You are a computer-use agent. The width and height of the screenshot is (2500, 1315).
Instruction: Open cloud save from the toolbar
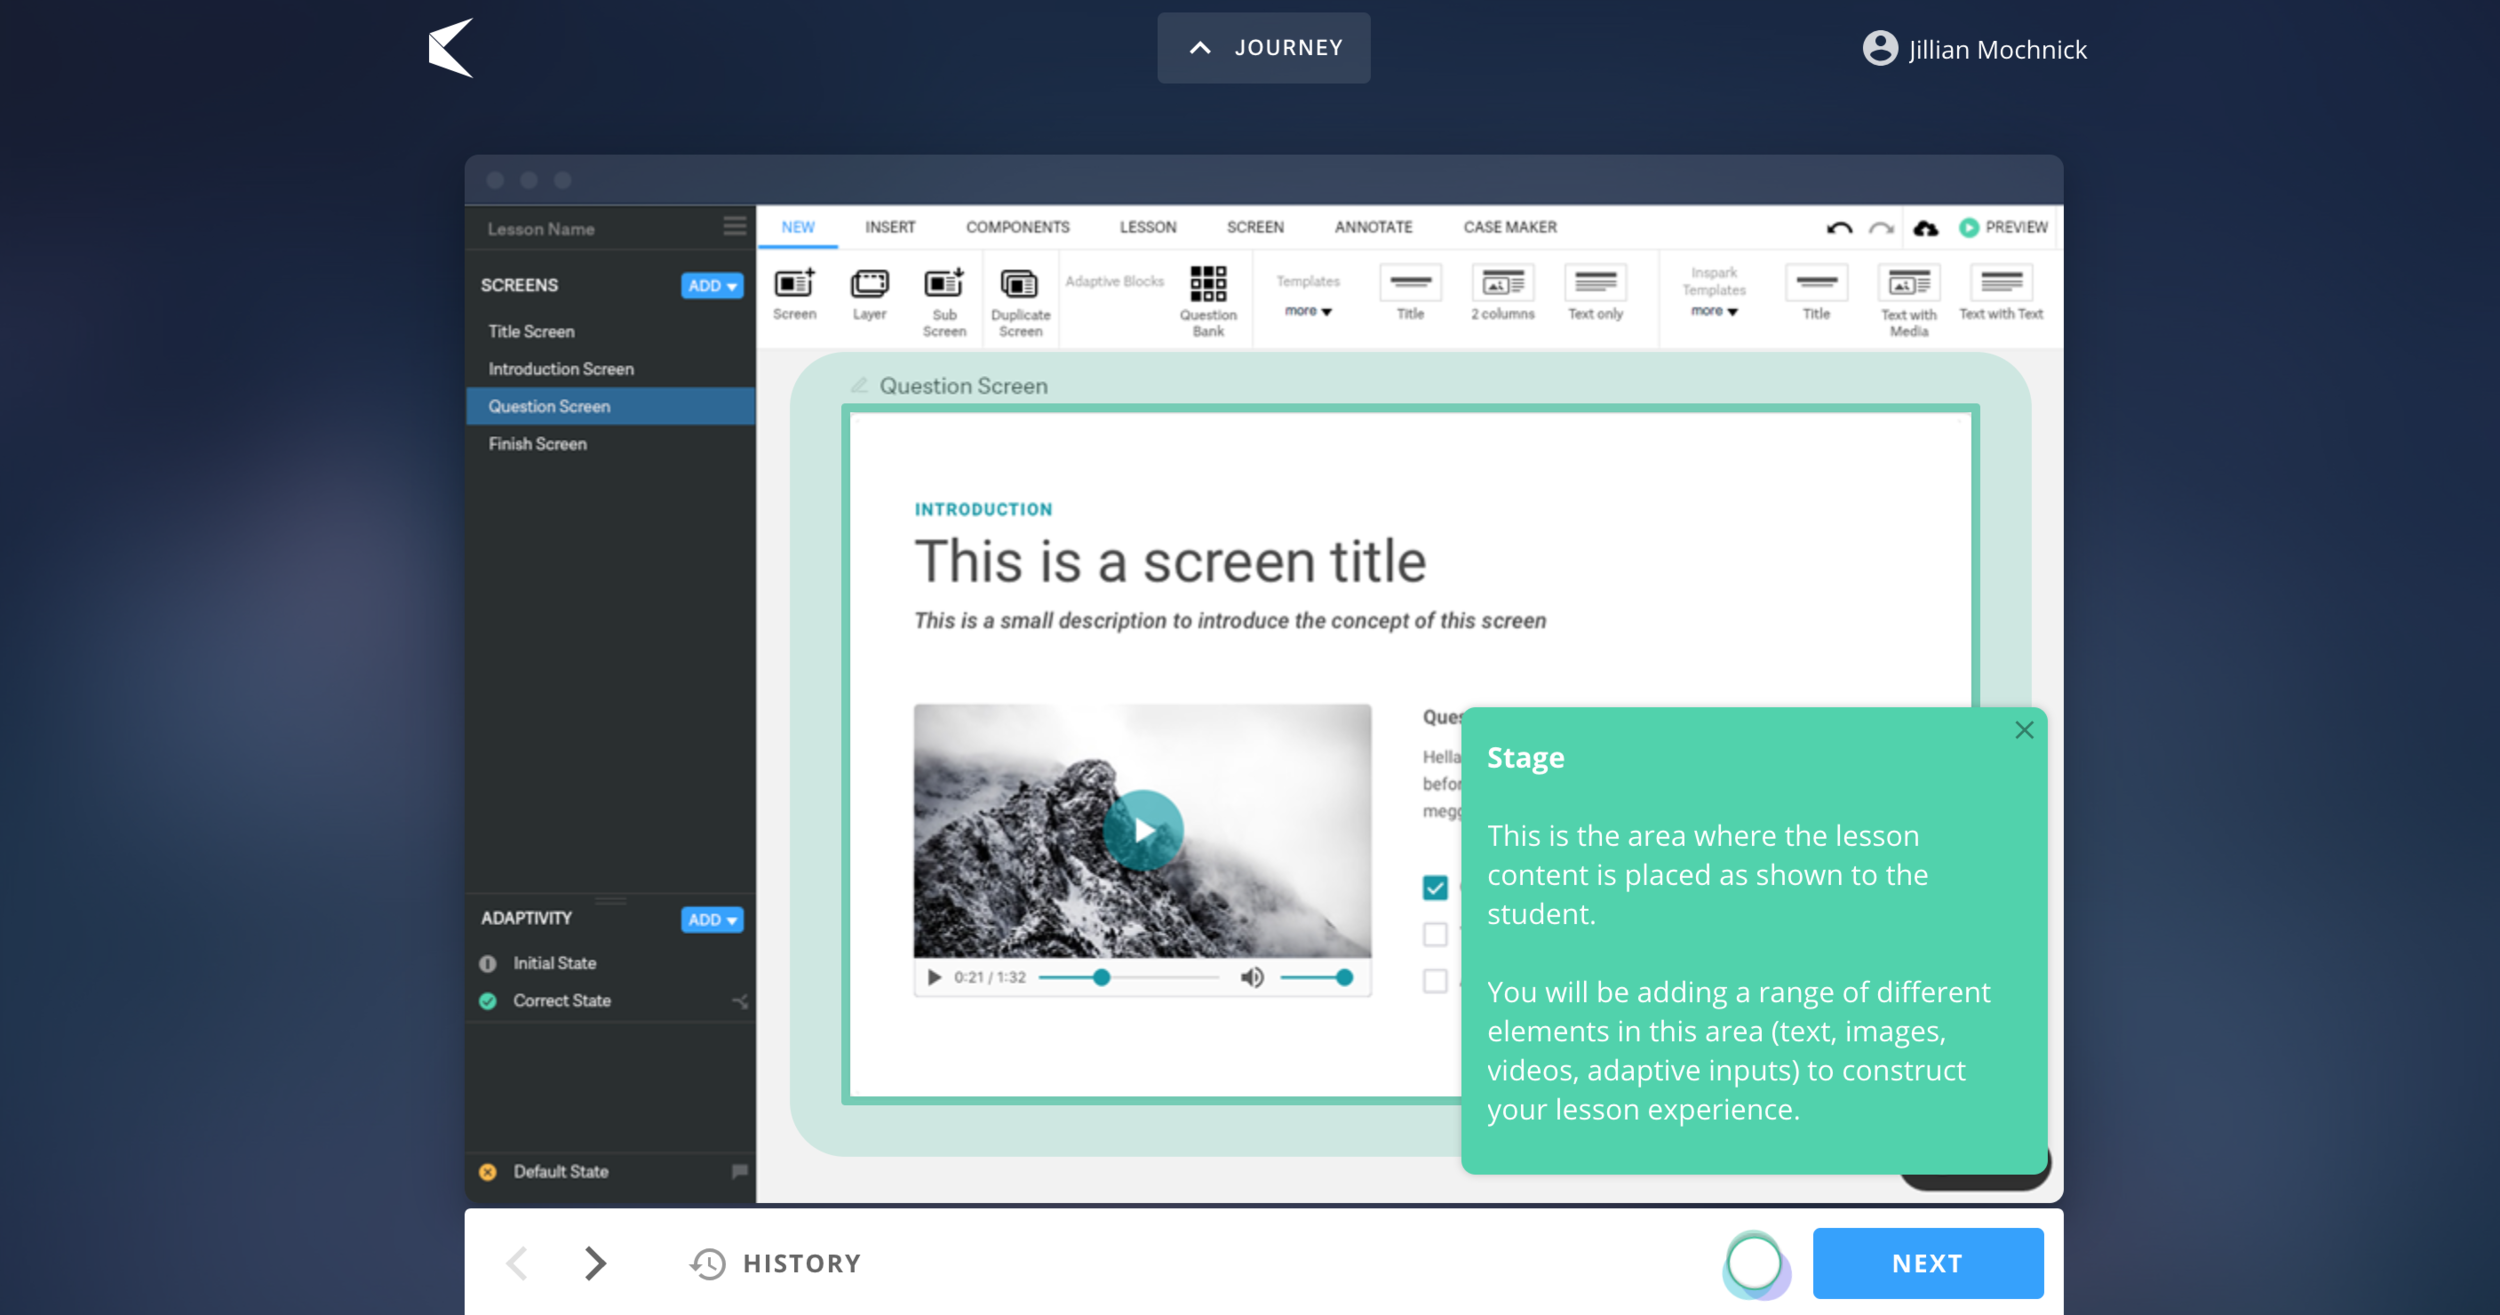[x=1923, y=227]
